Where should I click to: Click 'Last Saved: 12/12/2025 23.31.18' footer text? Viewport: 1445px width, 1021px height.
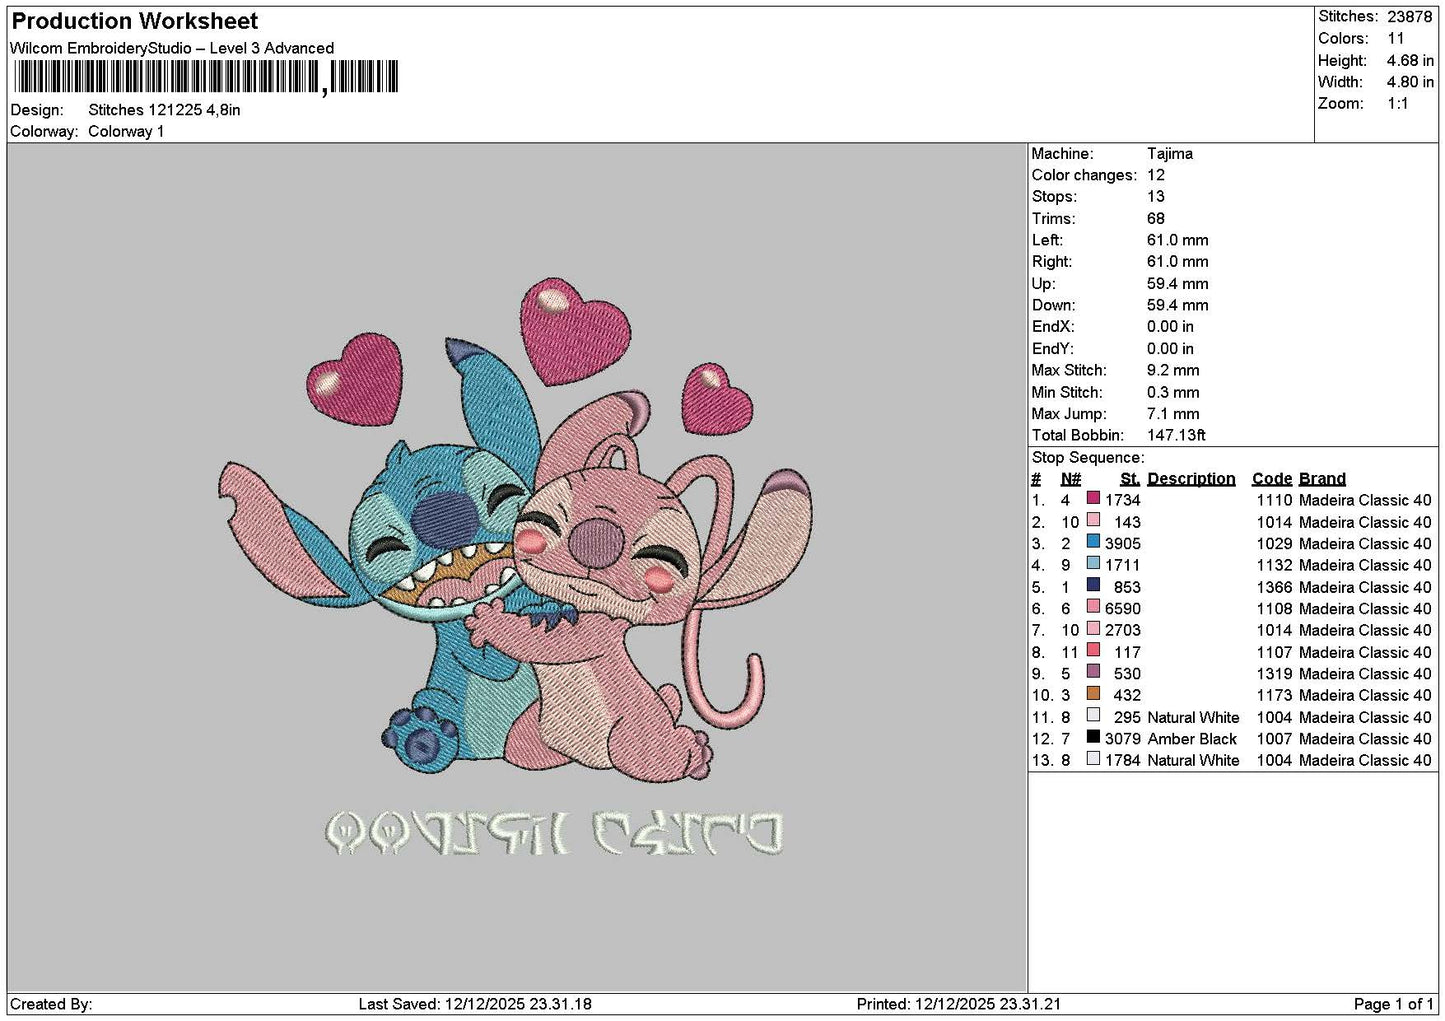[x=475, y=1004]
